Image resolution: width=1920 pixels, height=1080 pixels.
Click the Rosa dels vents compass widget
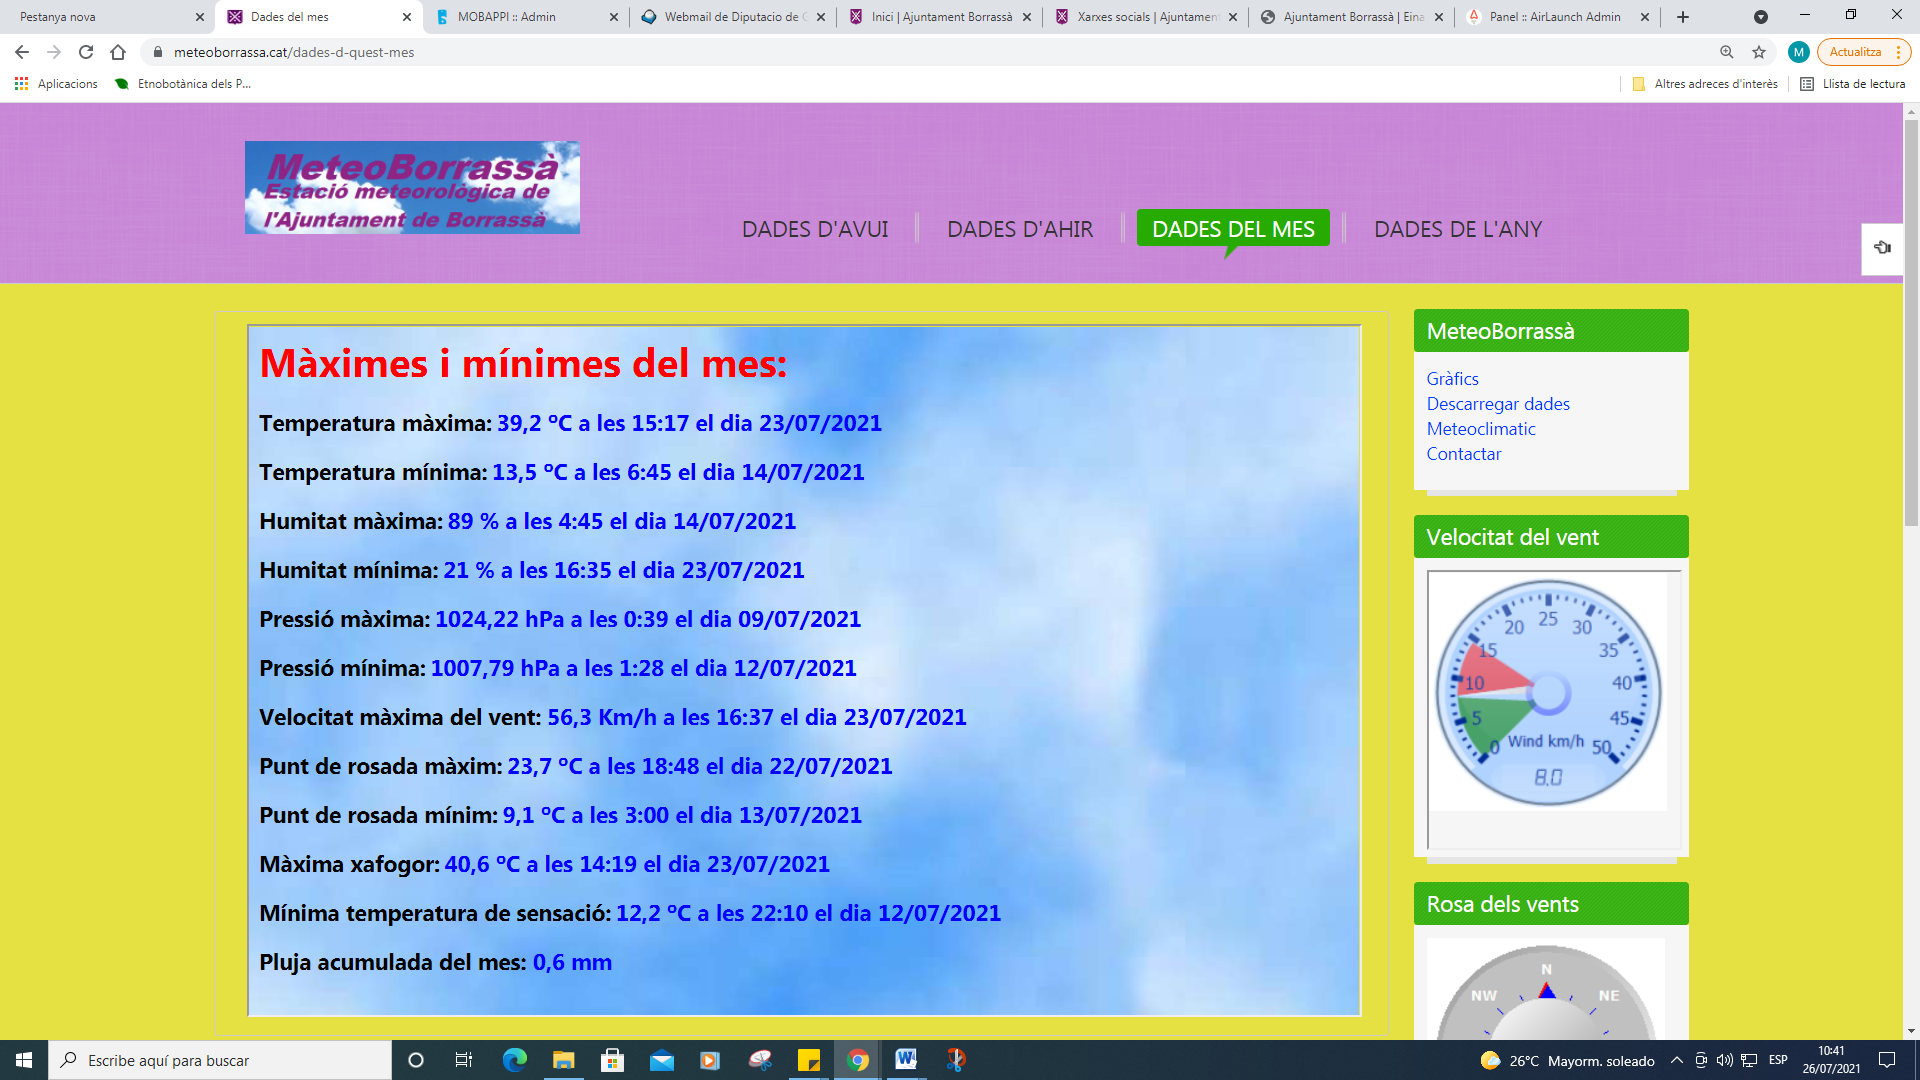(1546, 990)
